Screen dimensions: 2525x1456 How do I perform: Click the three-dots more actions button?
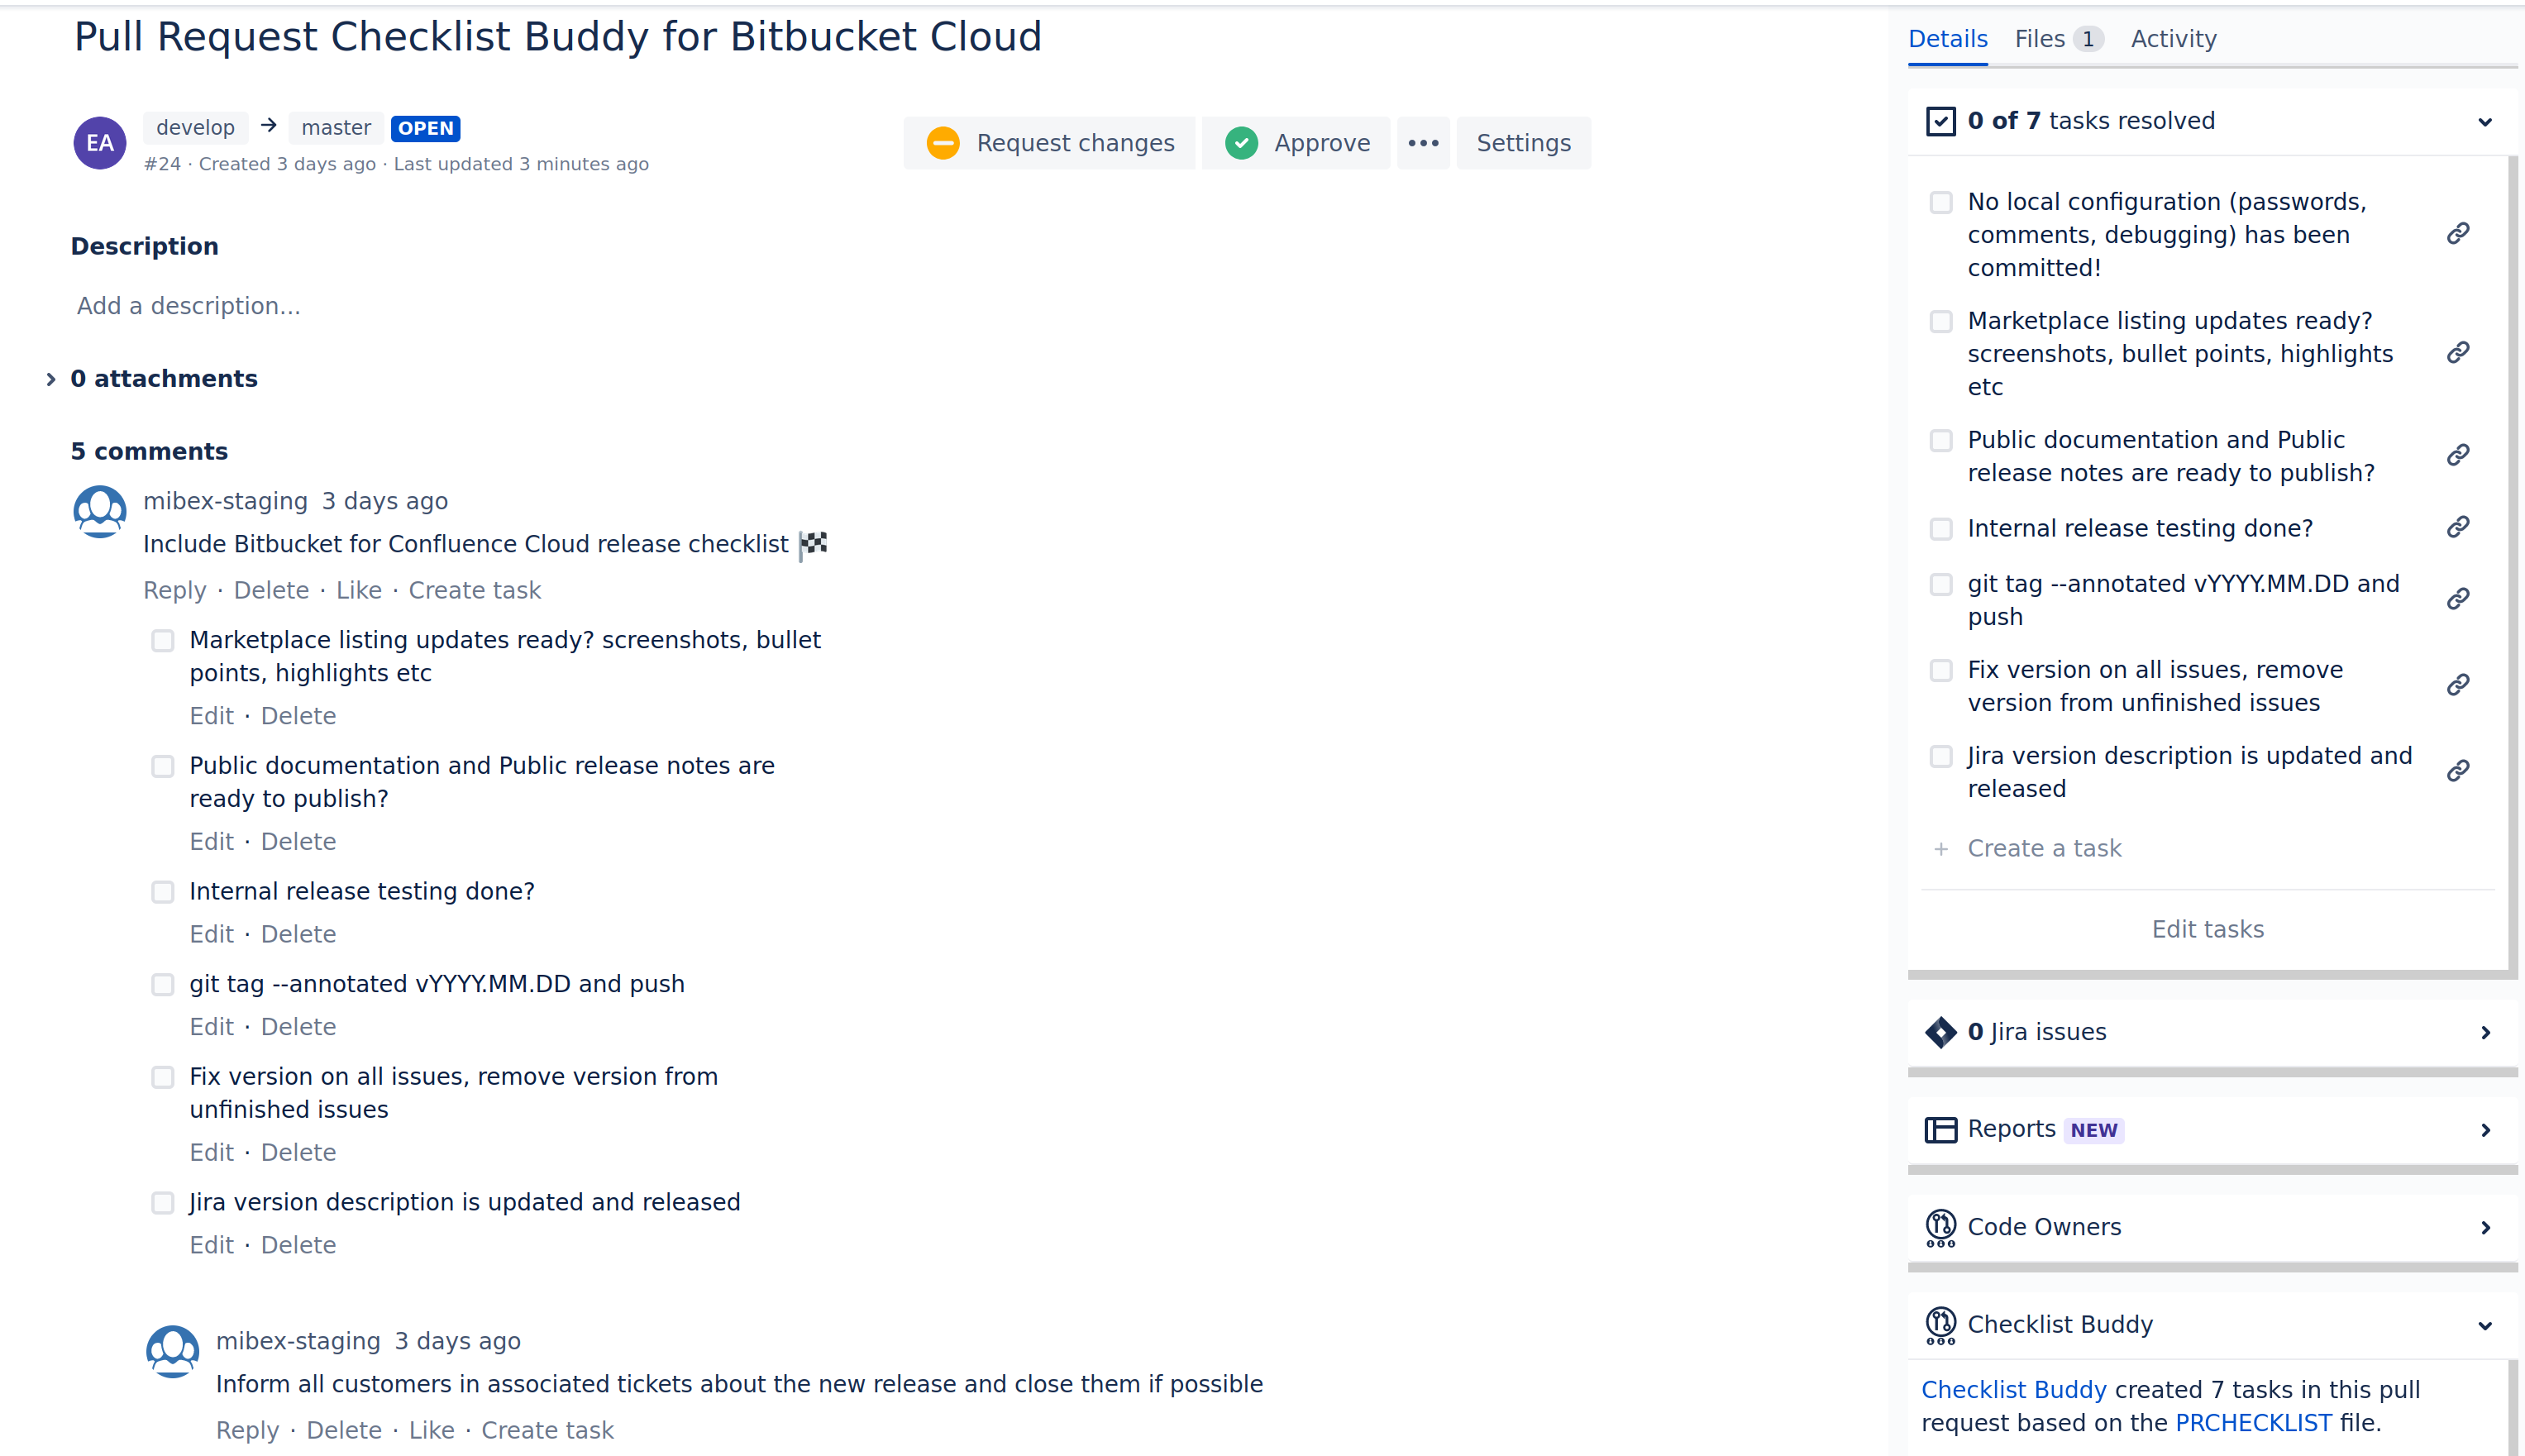(1423, 143)
